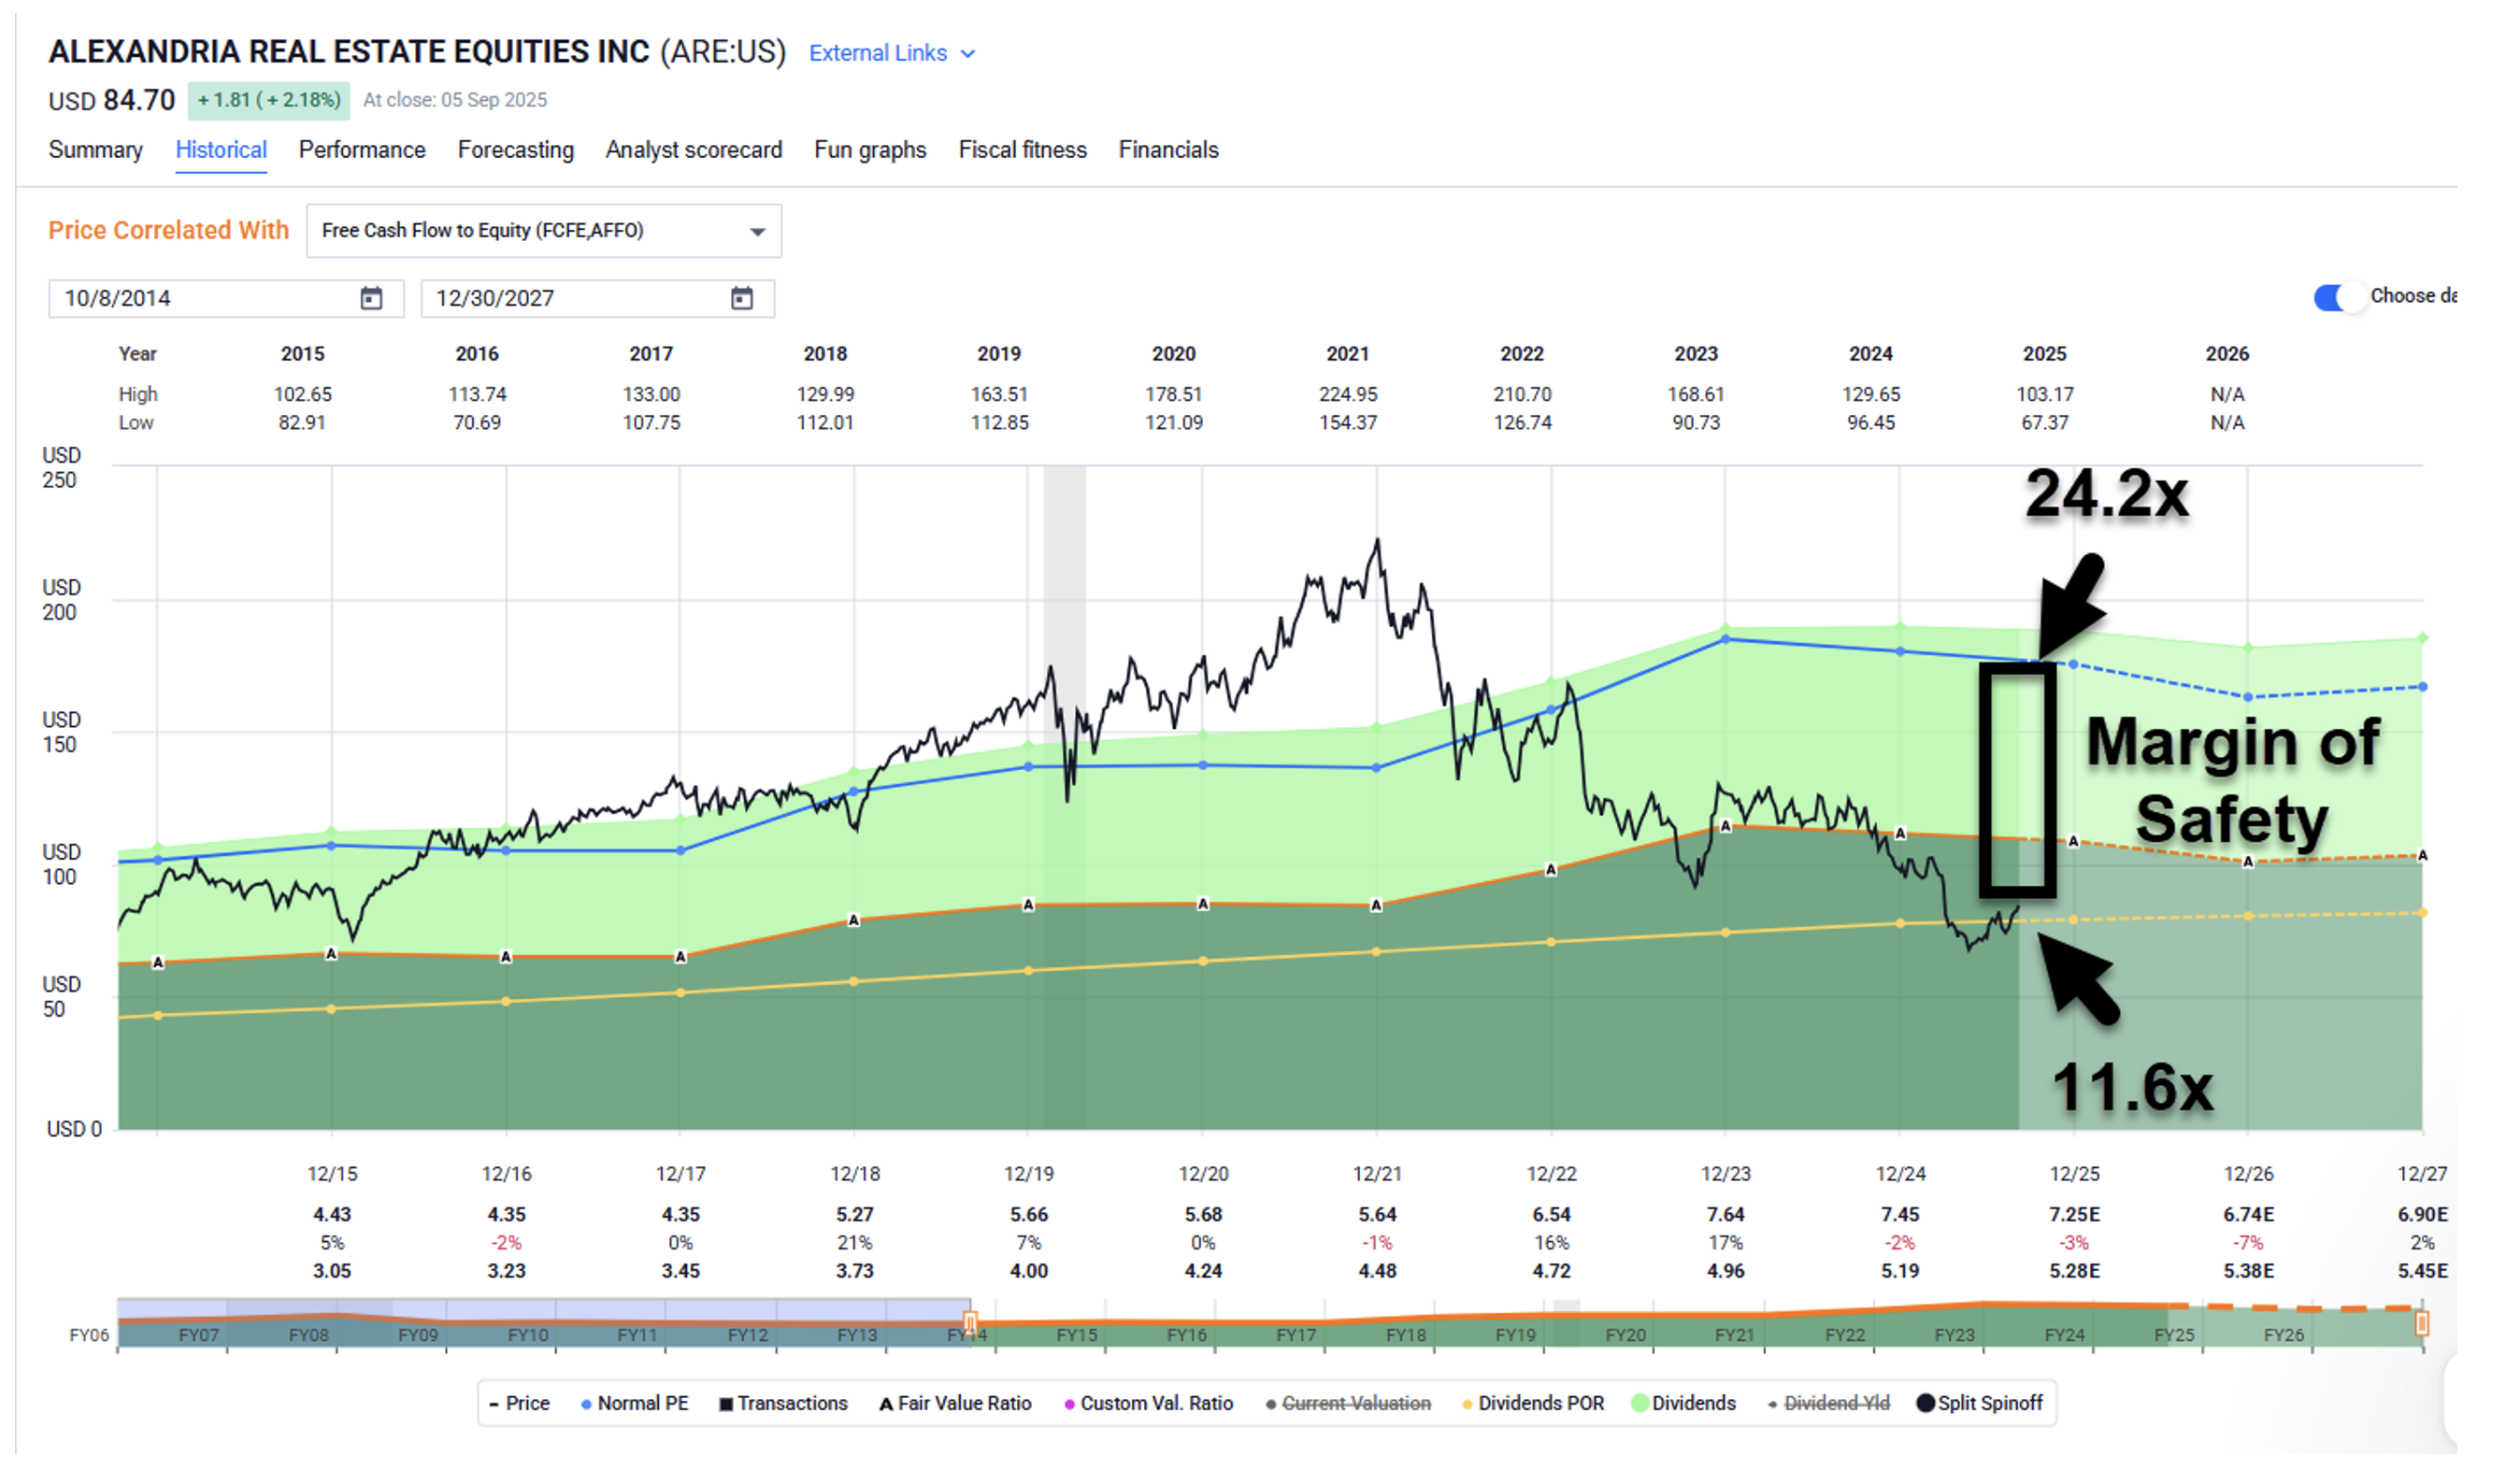Toggle the Price legend series
This screenshot has width=2520, height=1484.
click(519, 1404)
